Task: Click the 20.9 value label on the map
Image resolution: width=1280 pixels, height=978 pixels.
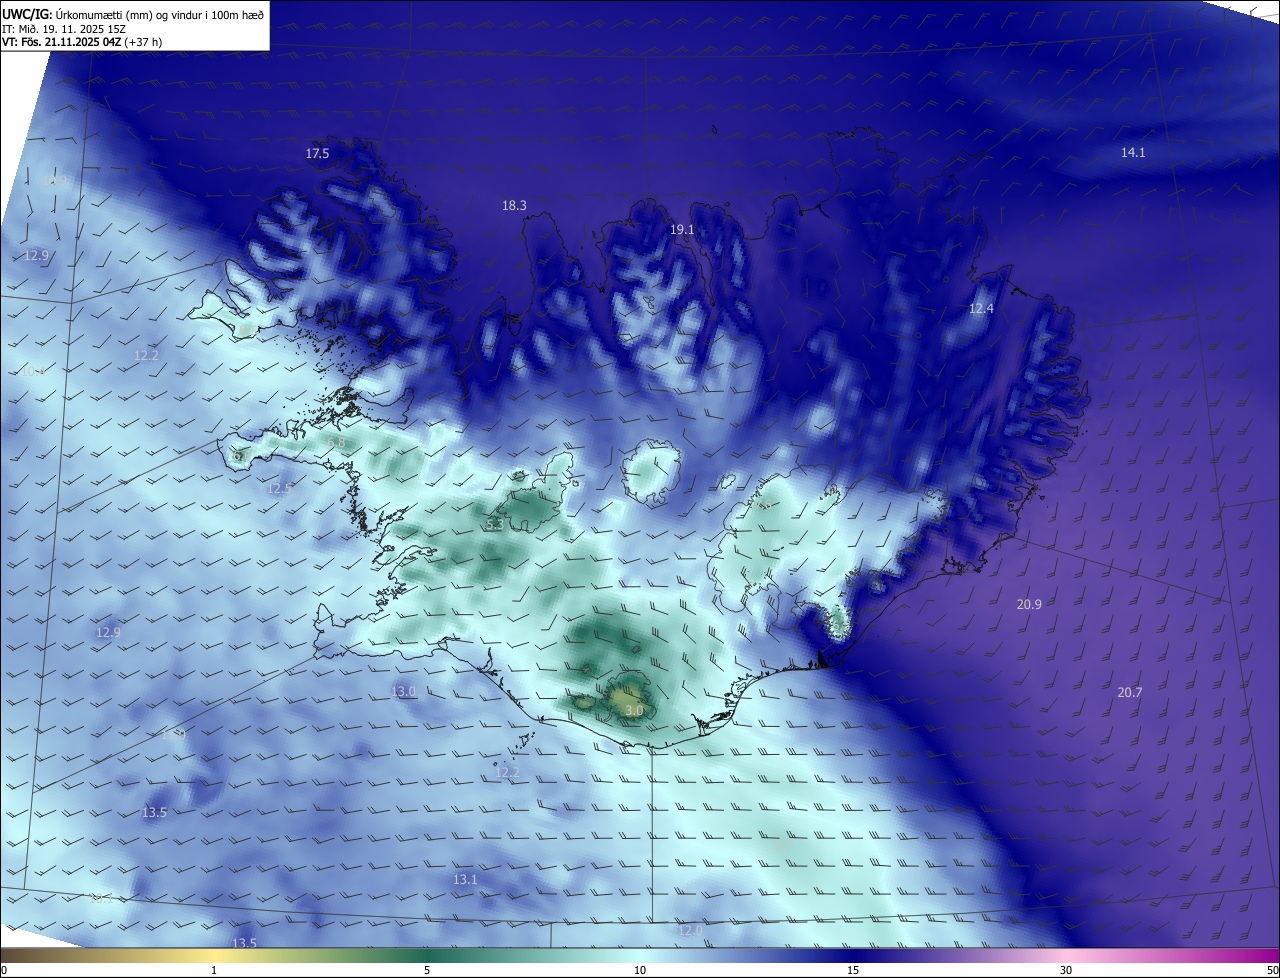Action: [x=1029, y=604]
